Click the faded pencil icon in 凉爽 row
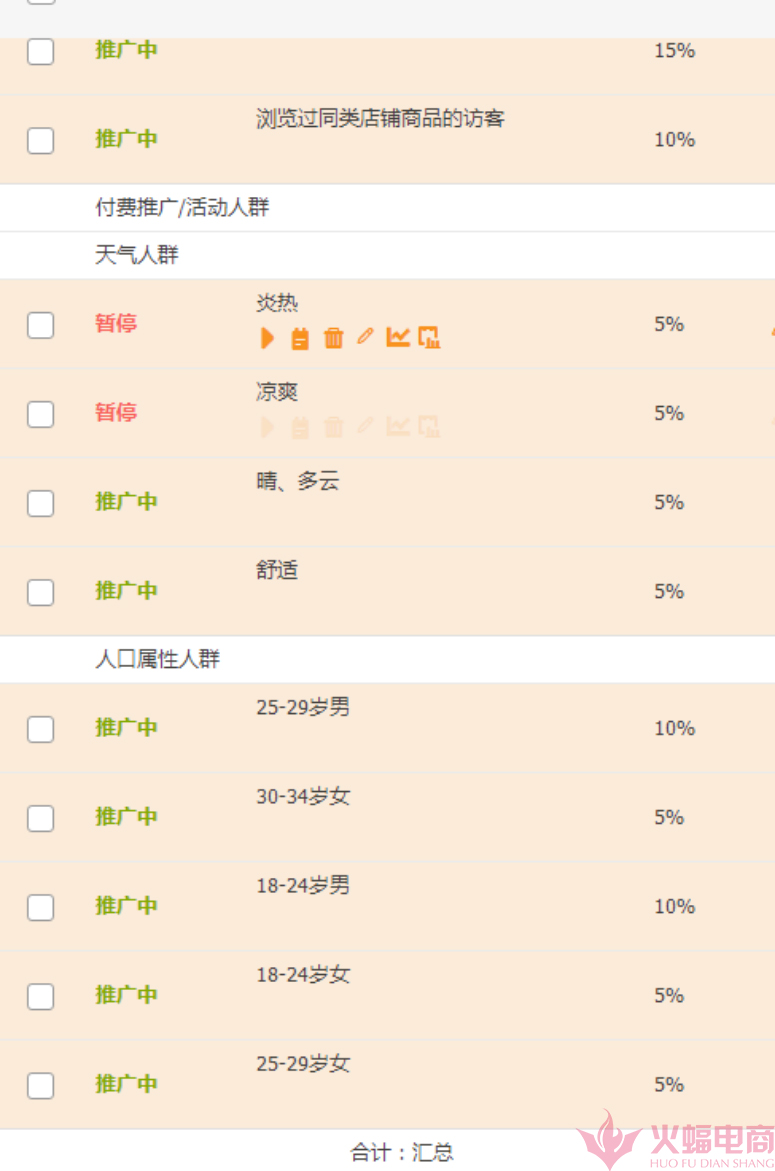 (x=365, y=426)
